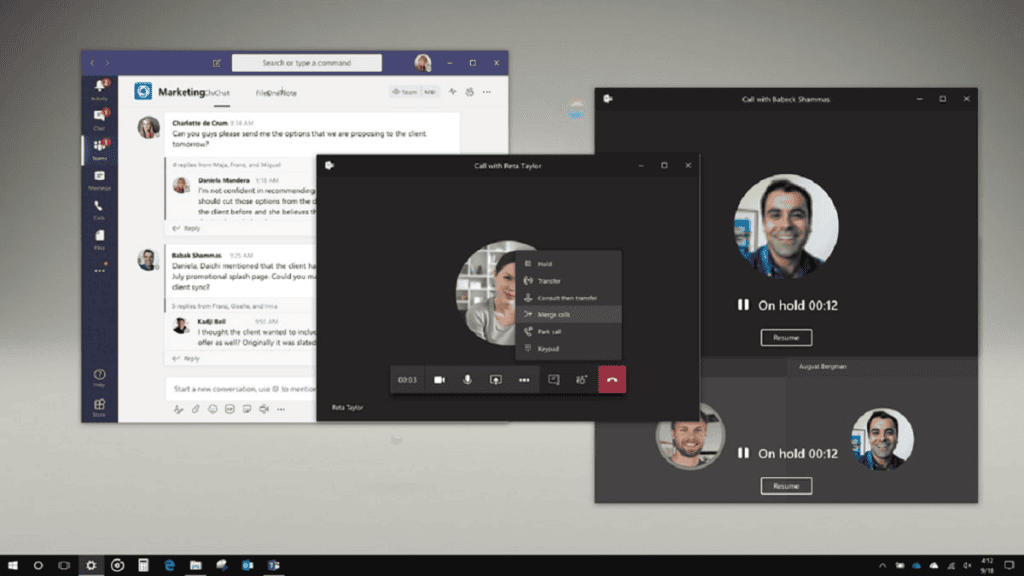Image resolution: width=1024 pixels, height=576 pixels.
Task: Select Park call from the call menu
Action: coord(549,331)
